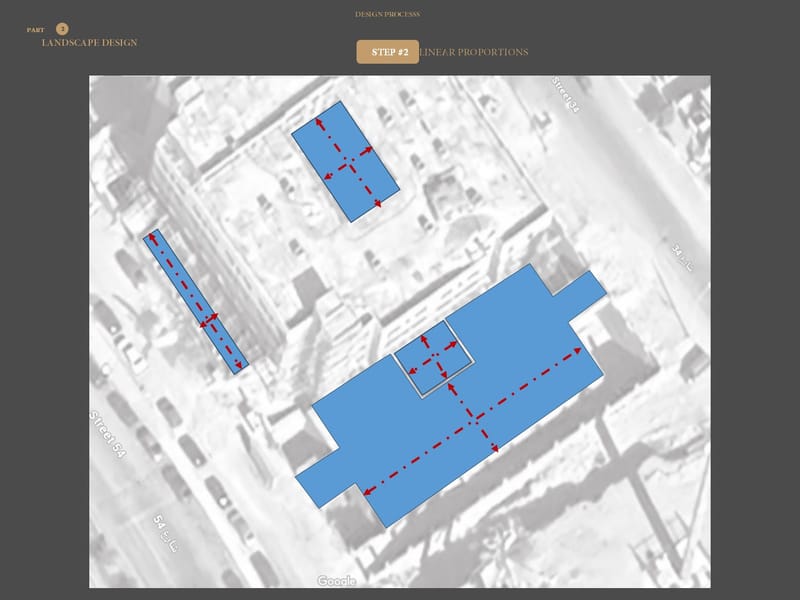Click the PART label text
This screenshot has width=800, height=600.
click(x=36, y=30)
